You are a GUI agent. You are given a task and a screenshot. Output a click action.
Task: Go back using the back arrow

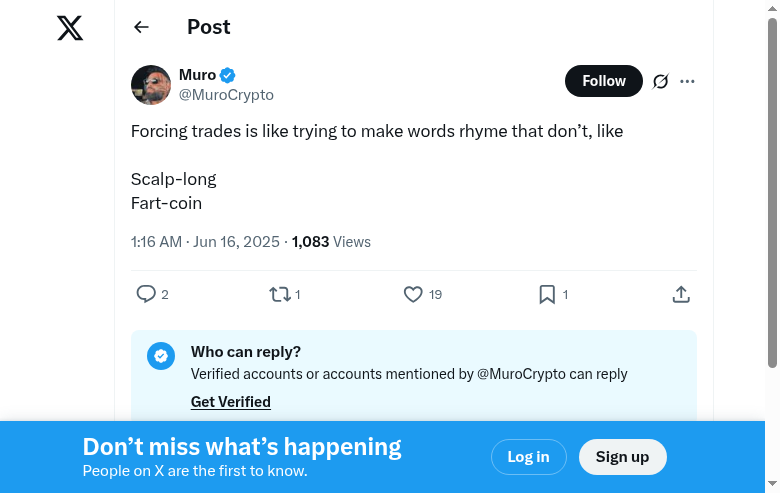click(x=141, y=28)
